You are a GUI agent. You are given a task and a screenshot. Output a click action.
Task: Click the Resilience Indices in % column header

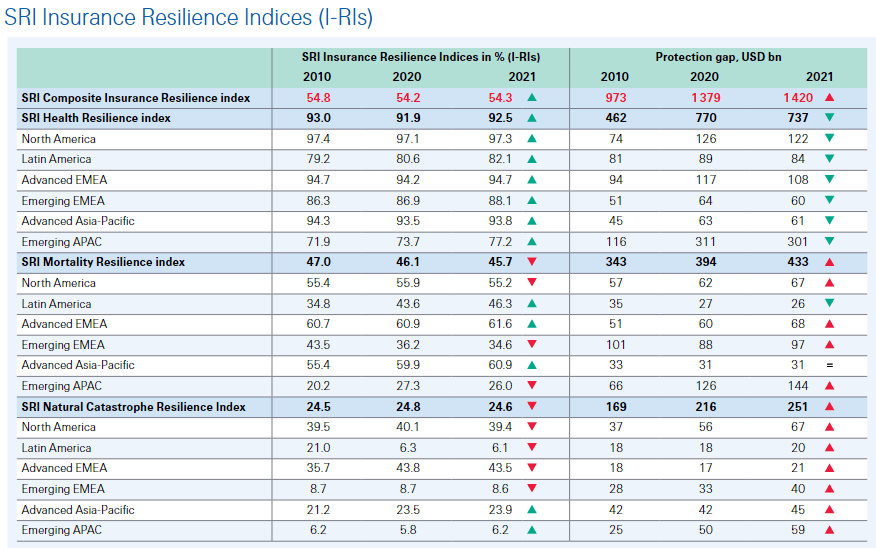420,57
